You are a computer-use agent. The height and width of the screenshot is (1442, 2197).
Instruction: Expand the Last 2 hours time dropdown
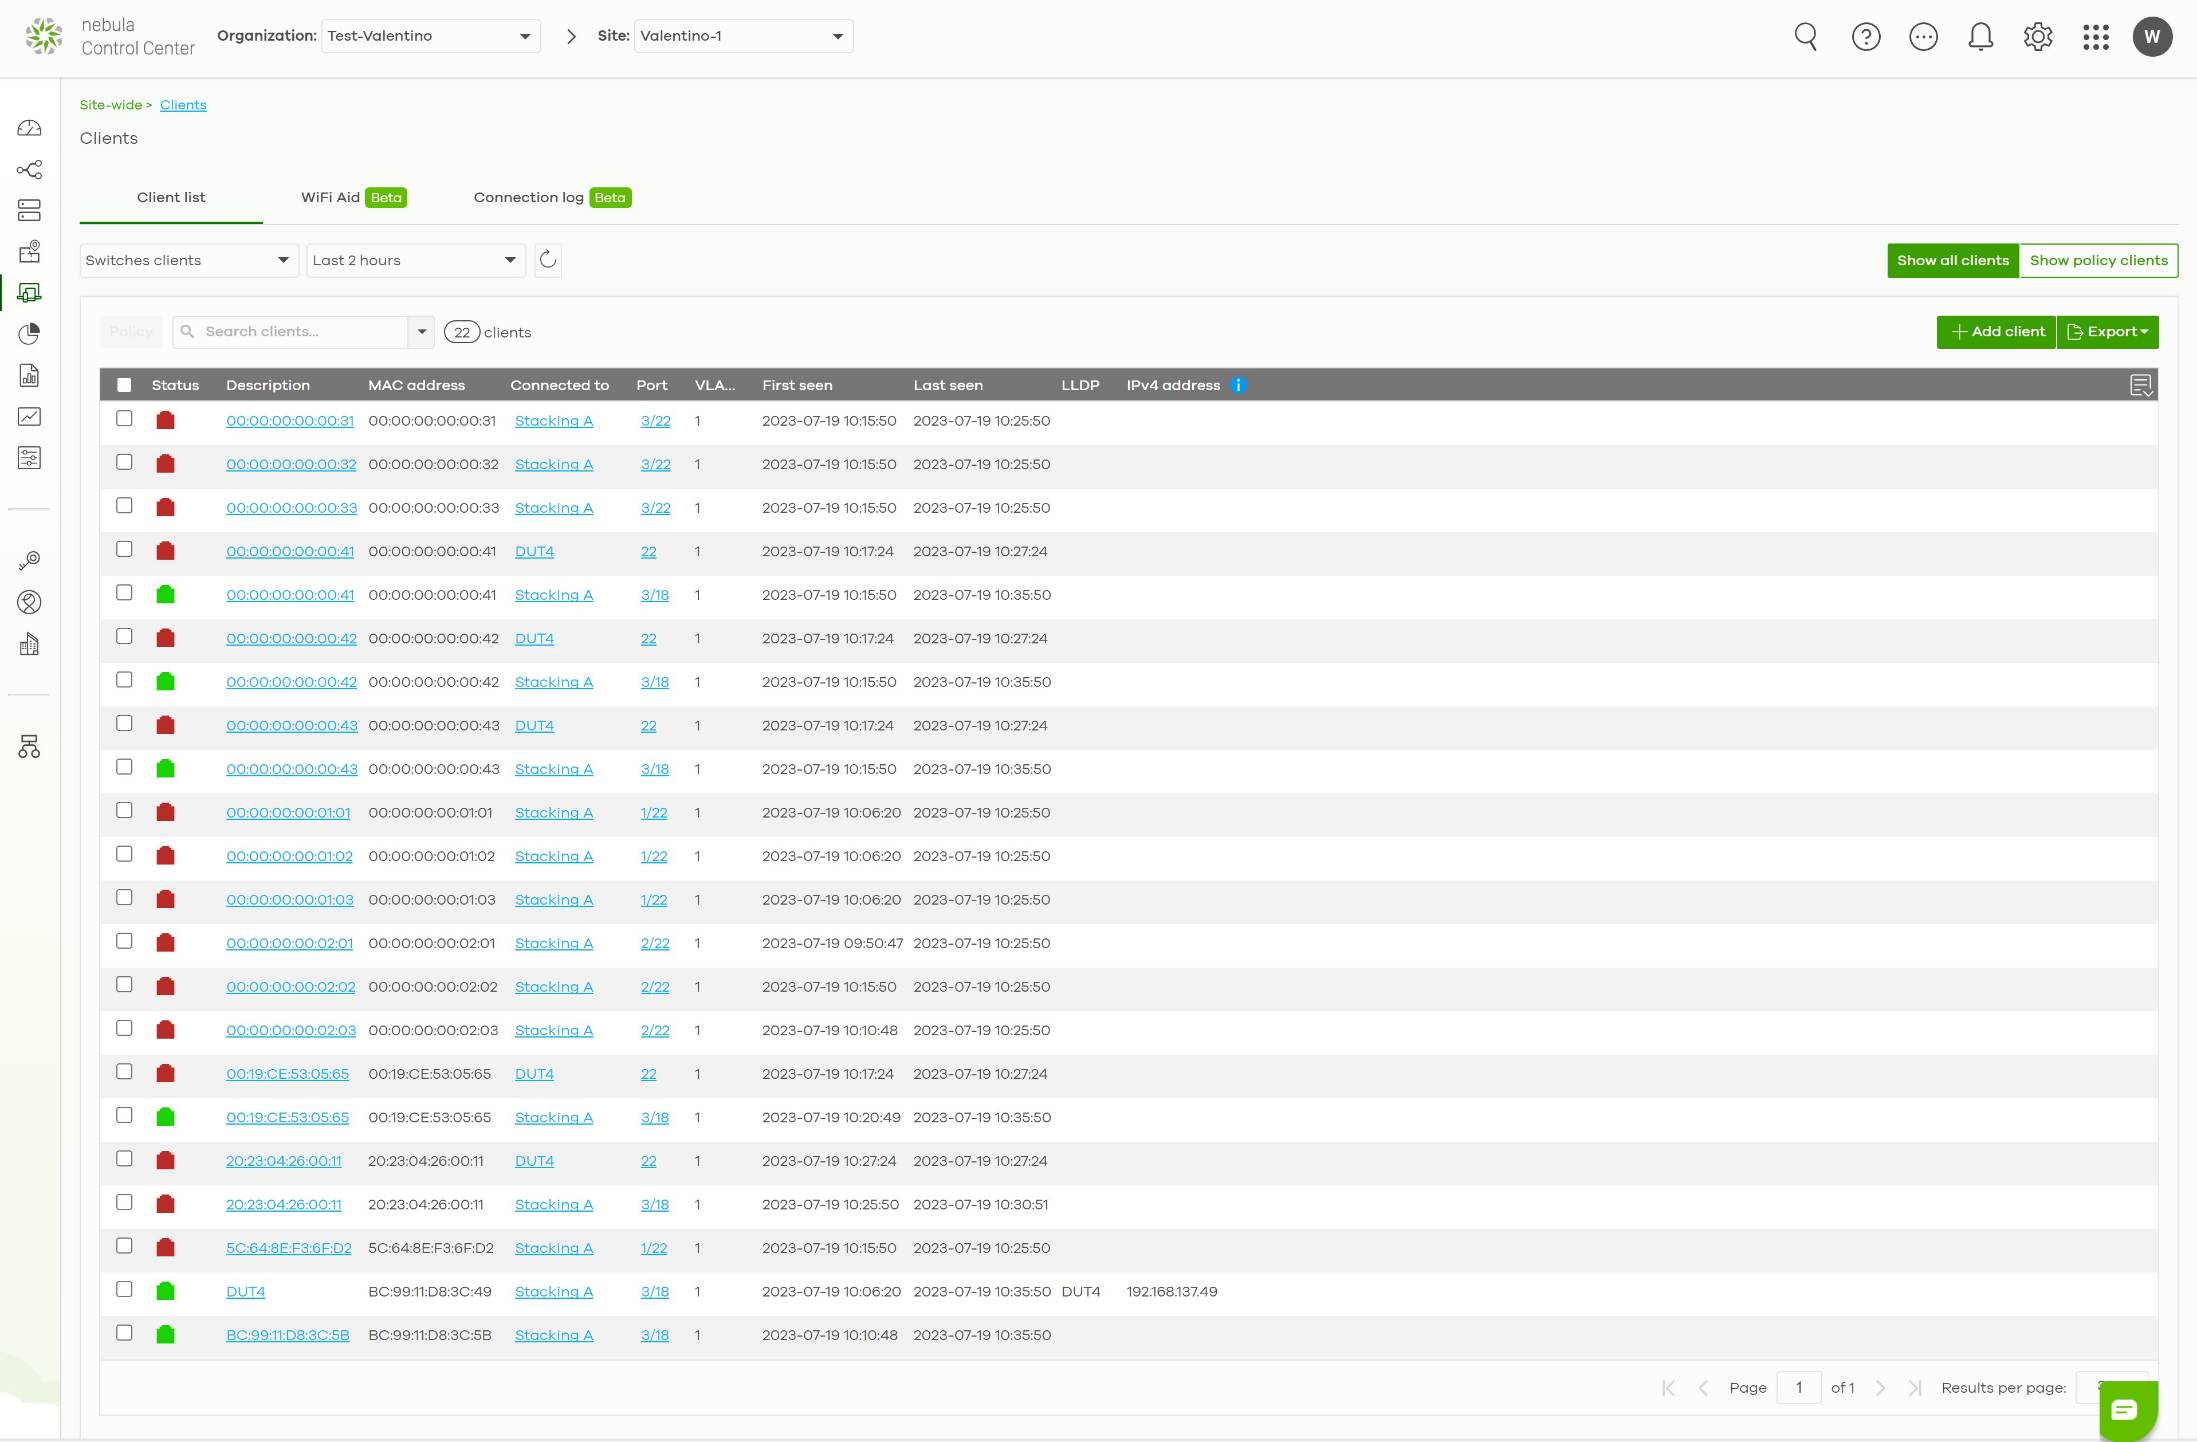(x=415, y=260)
